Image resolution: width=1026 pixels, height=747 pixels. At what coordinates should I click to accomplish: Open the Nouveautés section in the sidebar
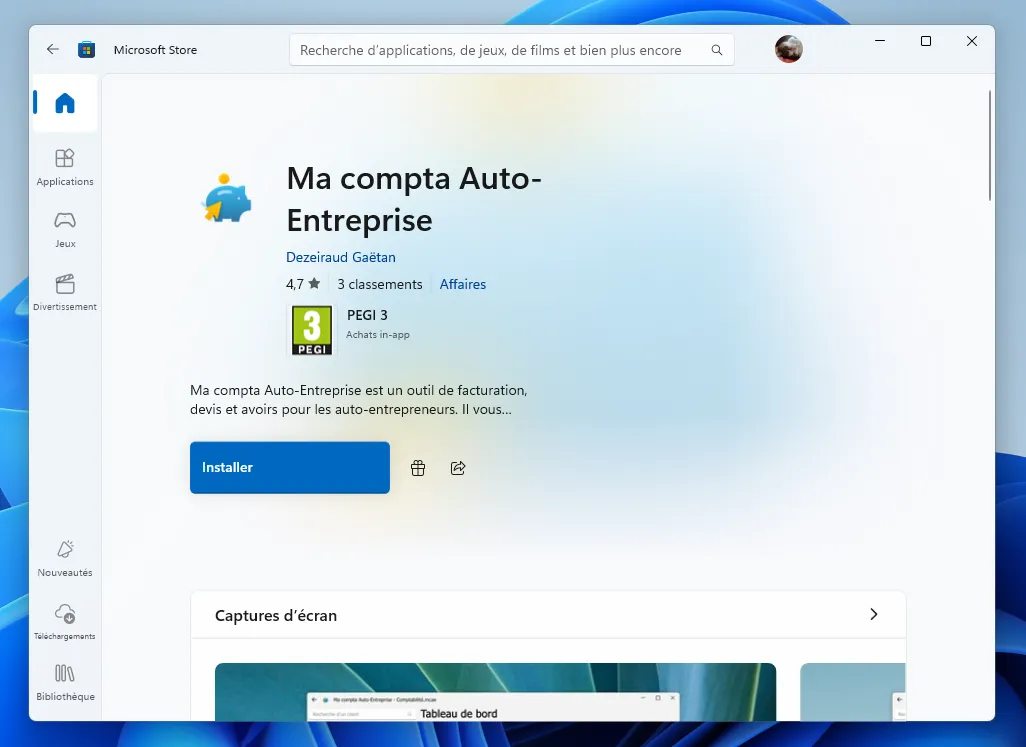click(64, 558)
